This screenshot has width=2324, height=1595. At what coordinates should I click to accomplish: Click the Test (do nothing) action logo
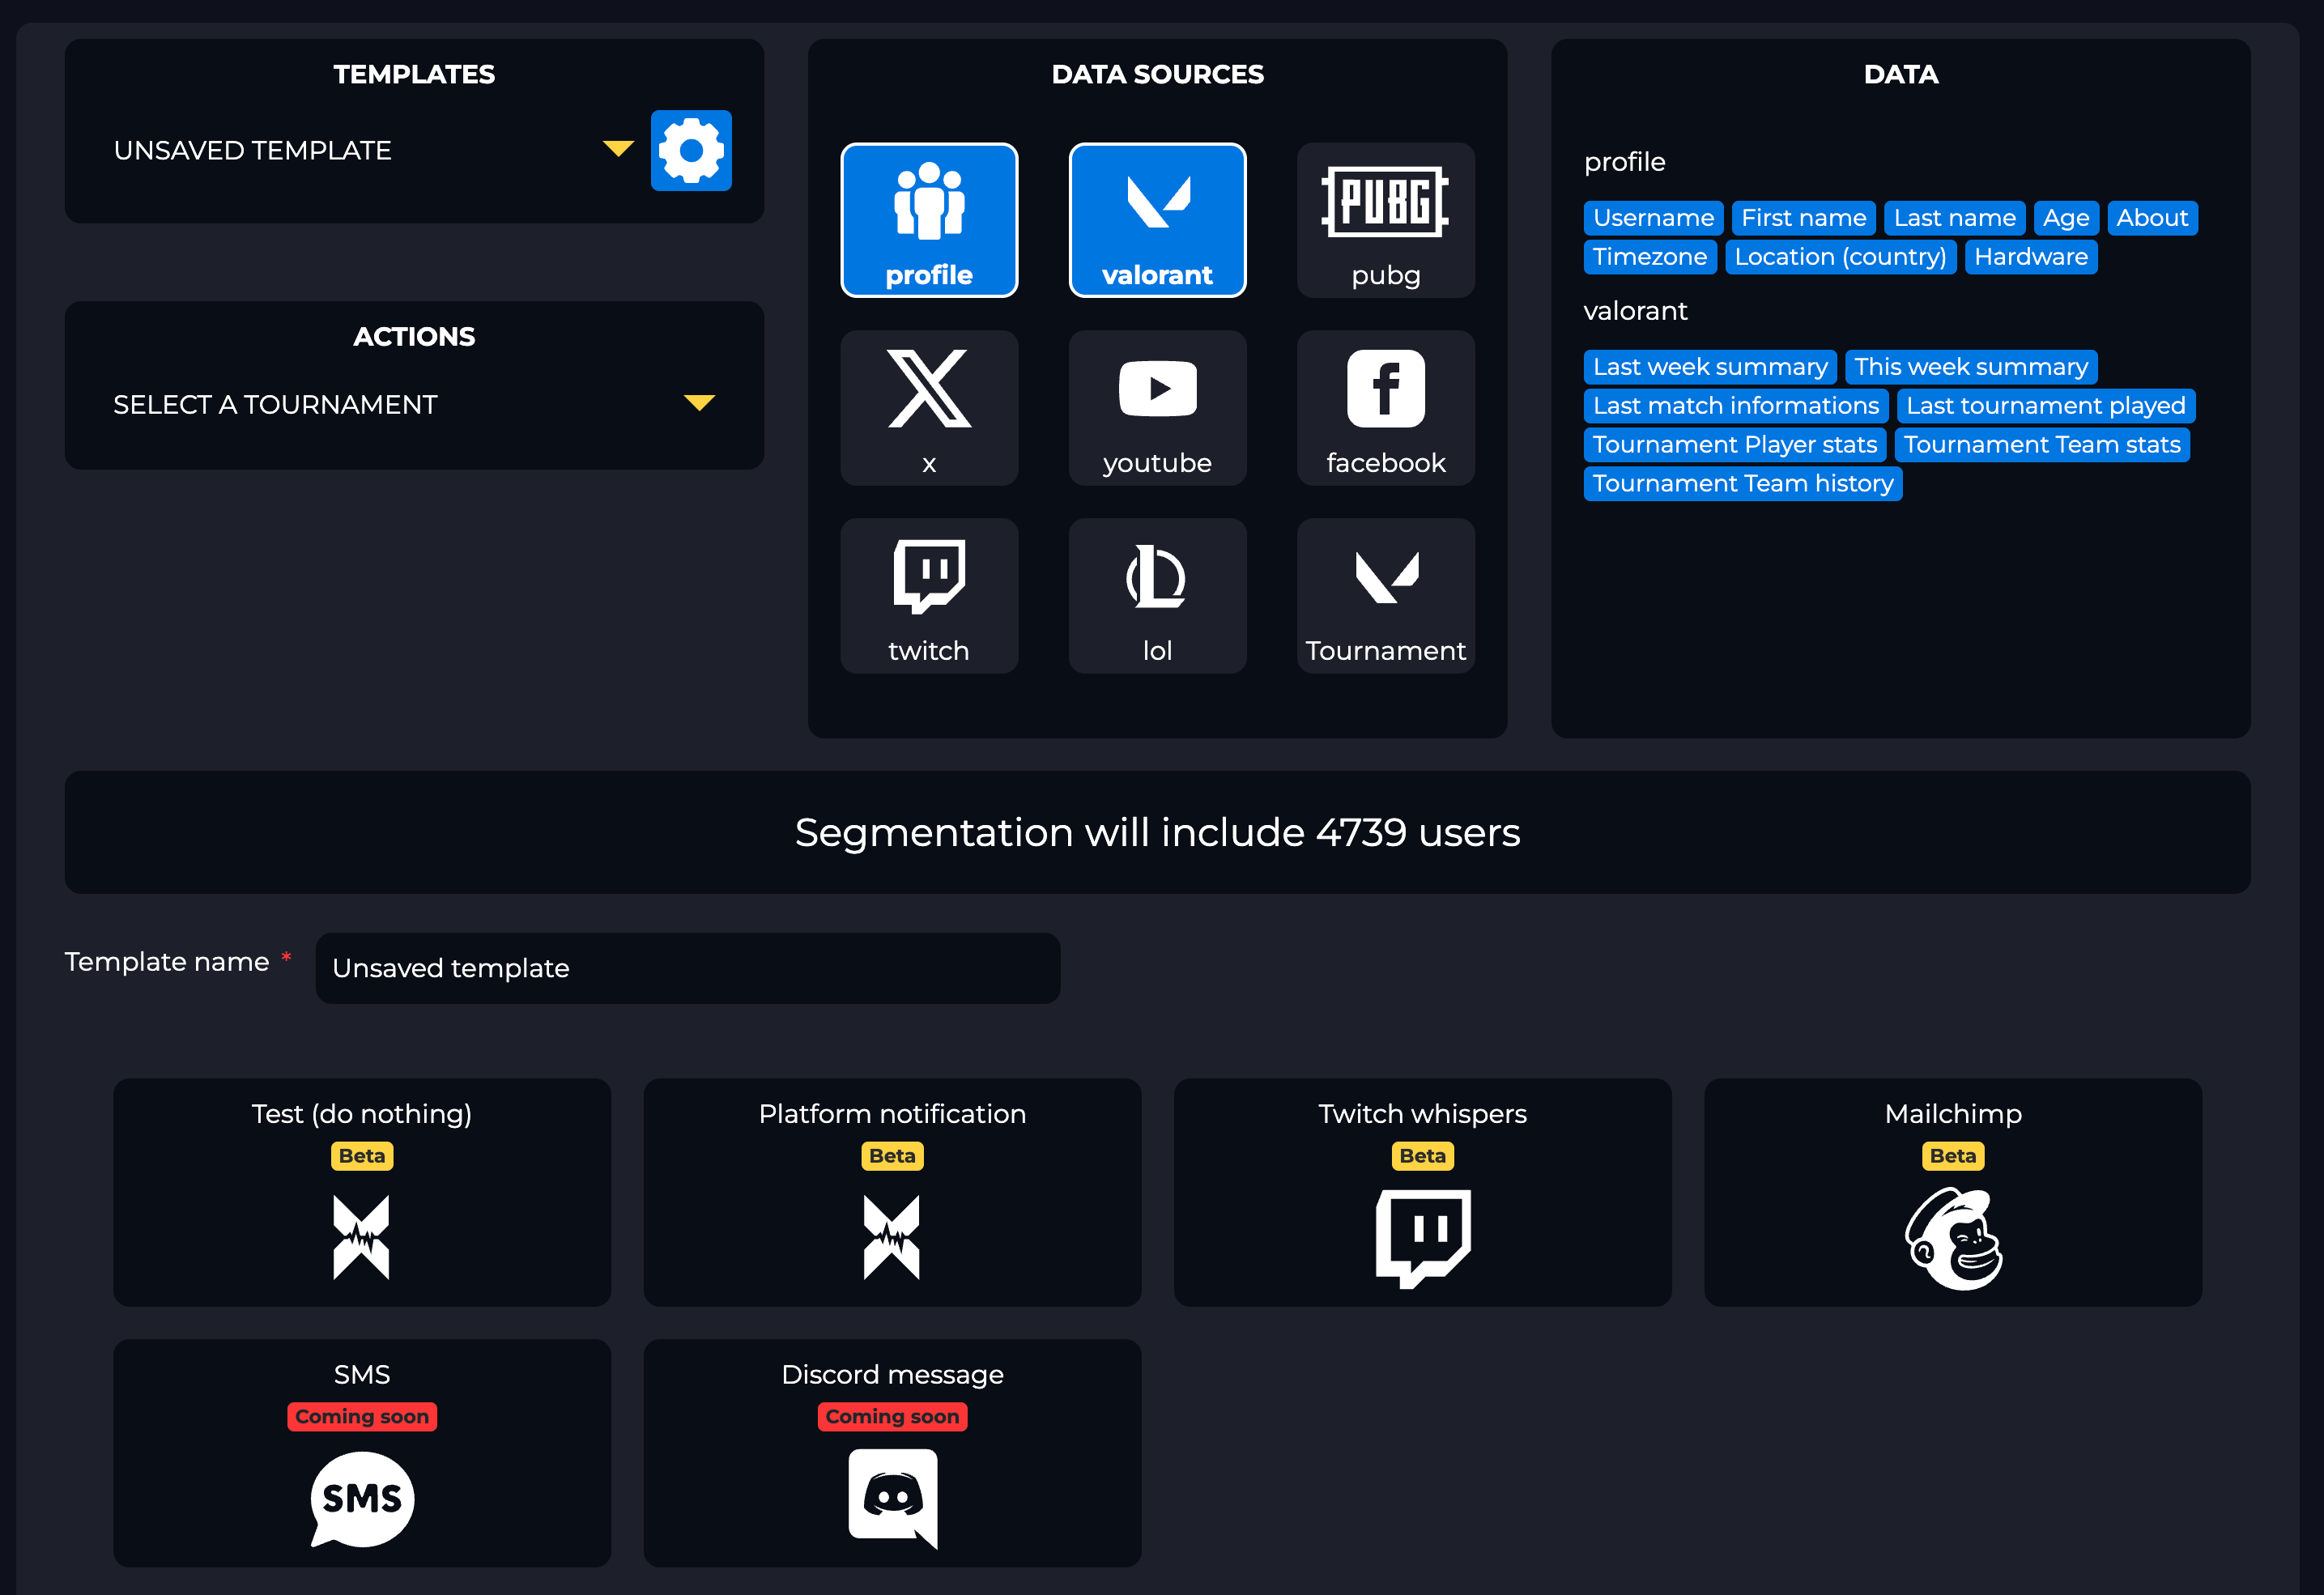pyautogui.click(x=361, y=1237)
